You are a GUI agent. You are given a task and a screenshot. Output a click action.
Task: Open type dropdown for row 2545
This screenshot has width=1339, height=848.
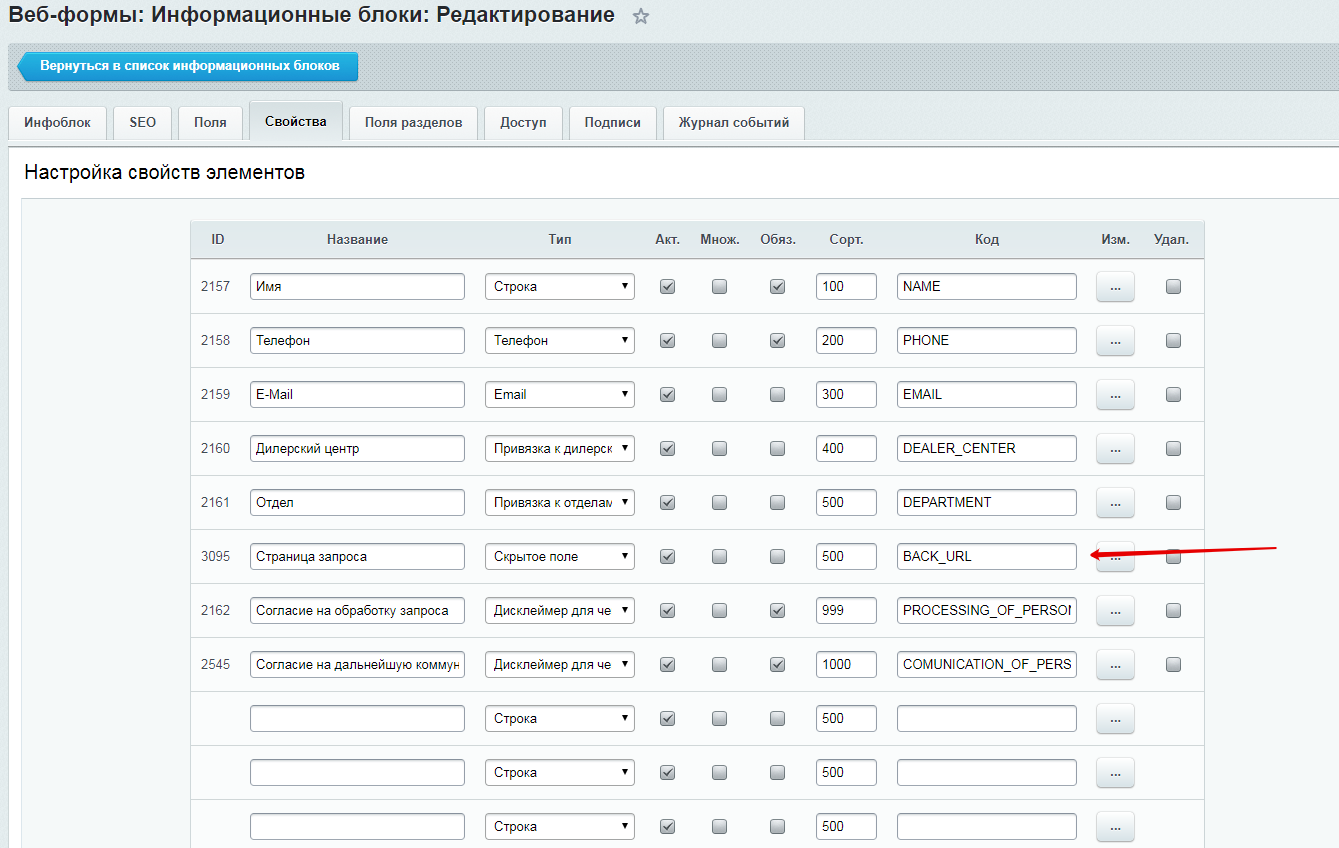[560, 664]
